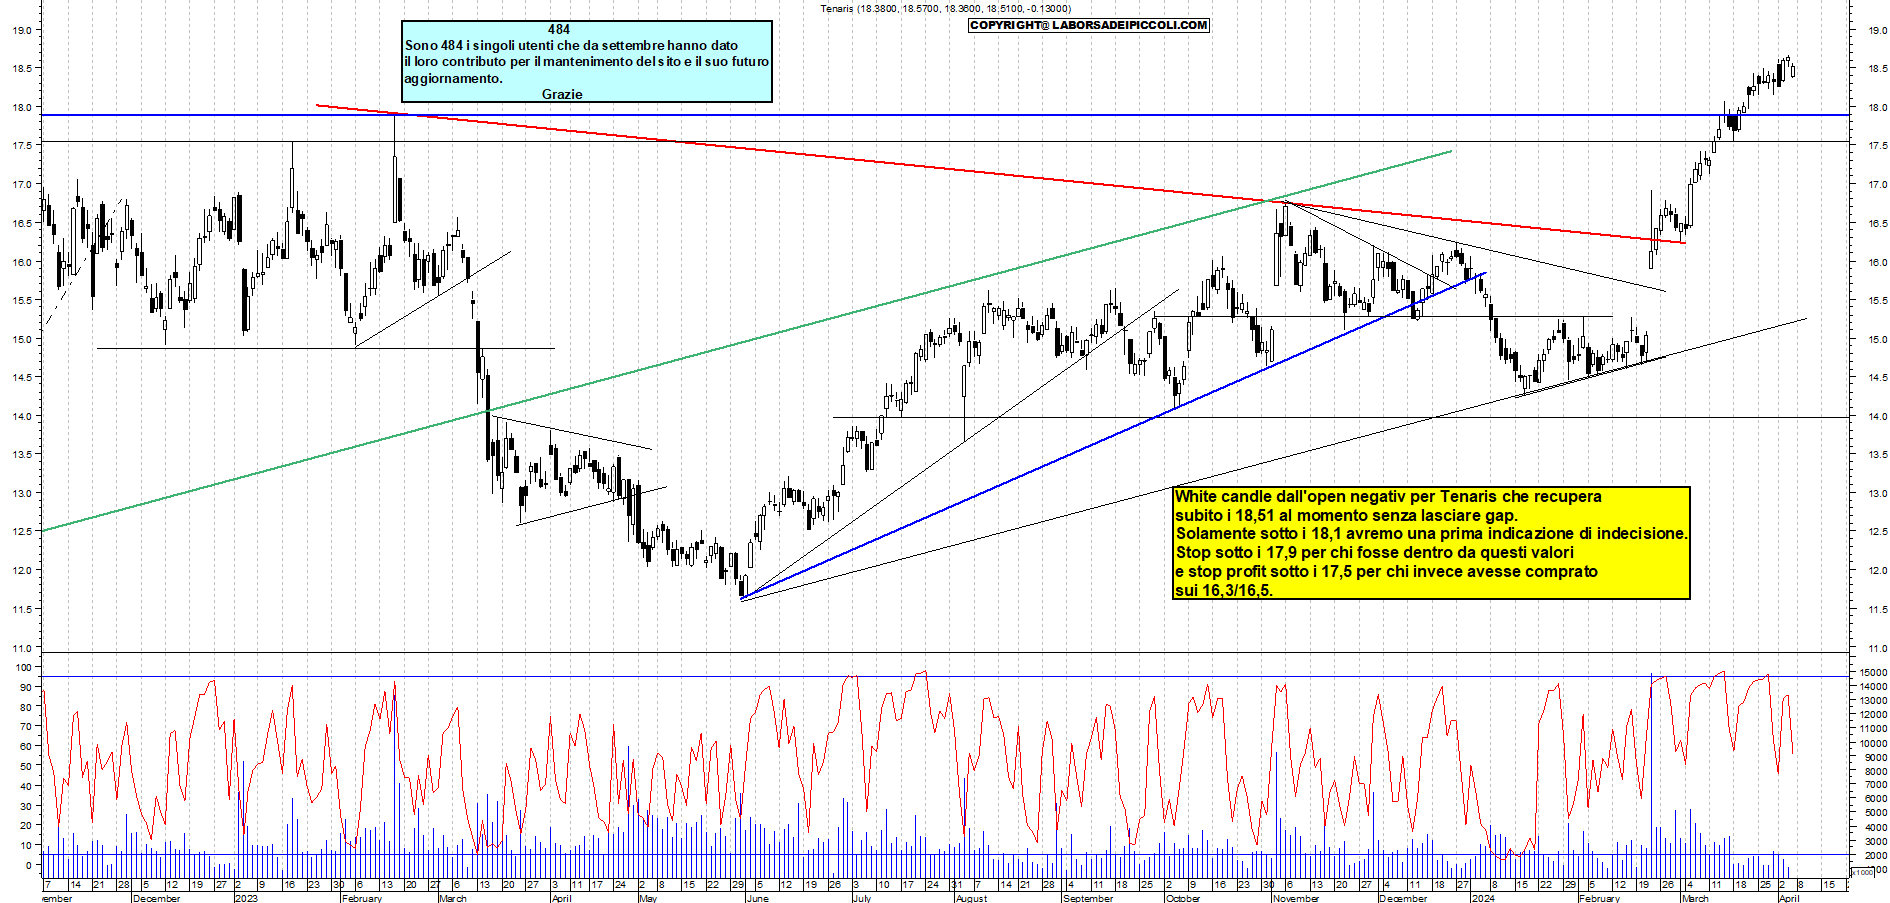
Task: Click the August label on the time axis
Action: click(x=971, y=898)
